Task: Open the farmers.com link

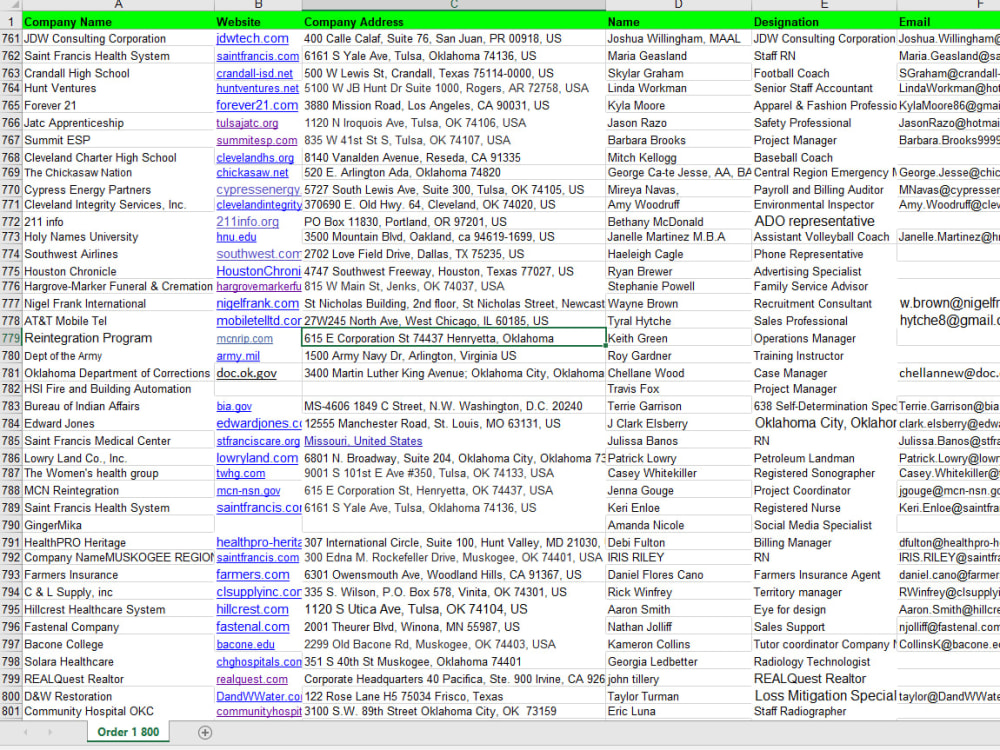Action: 253,575
